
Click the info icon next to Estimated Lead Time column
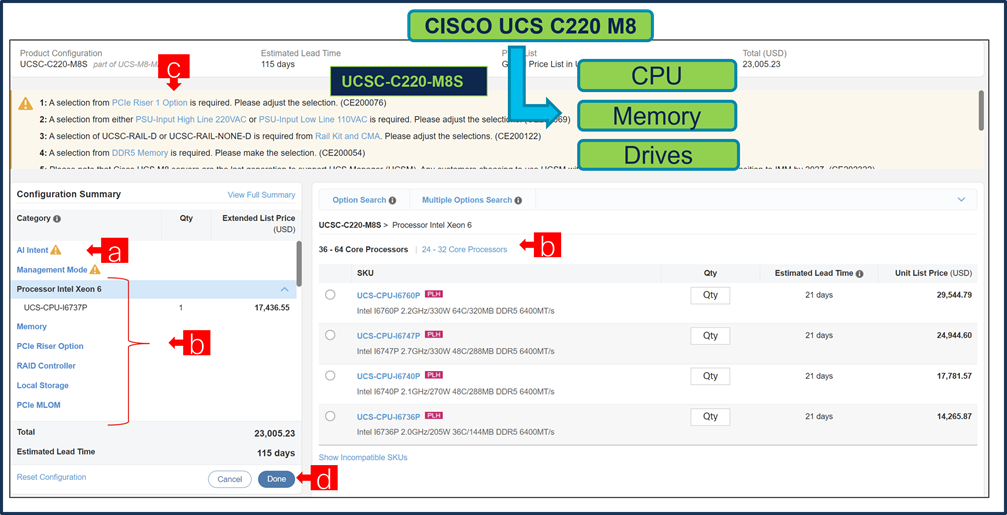(x=859, y=274)
